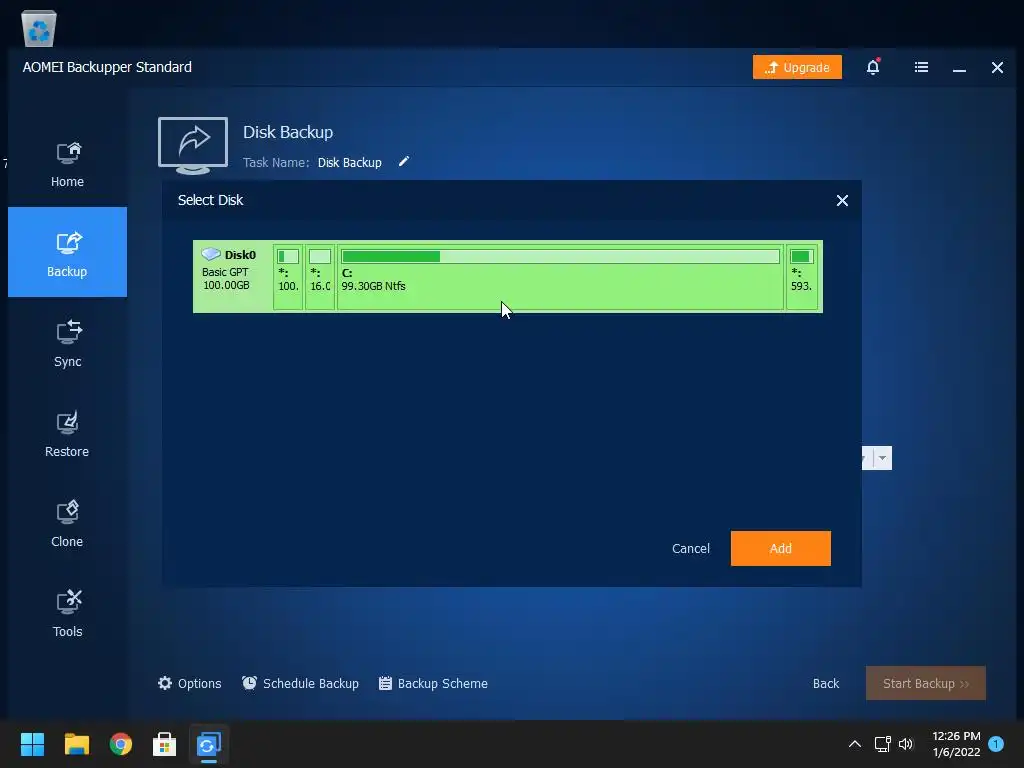Open the Sync section

(x=67, y=344)
